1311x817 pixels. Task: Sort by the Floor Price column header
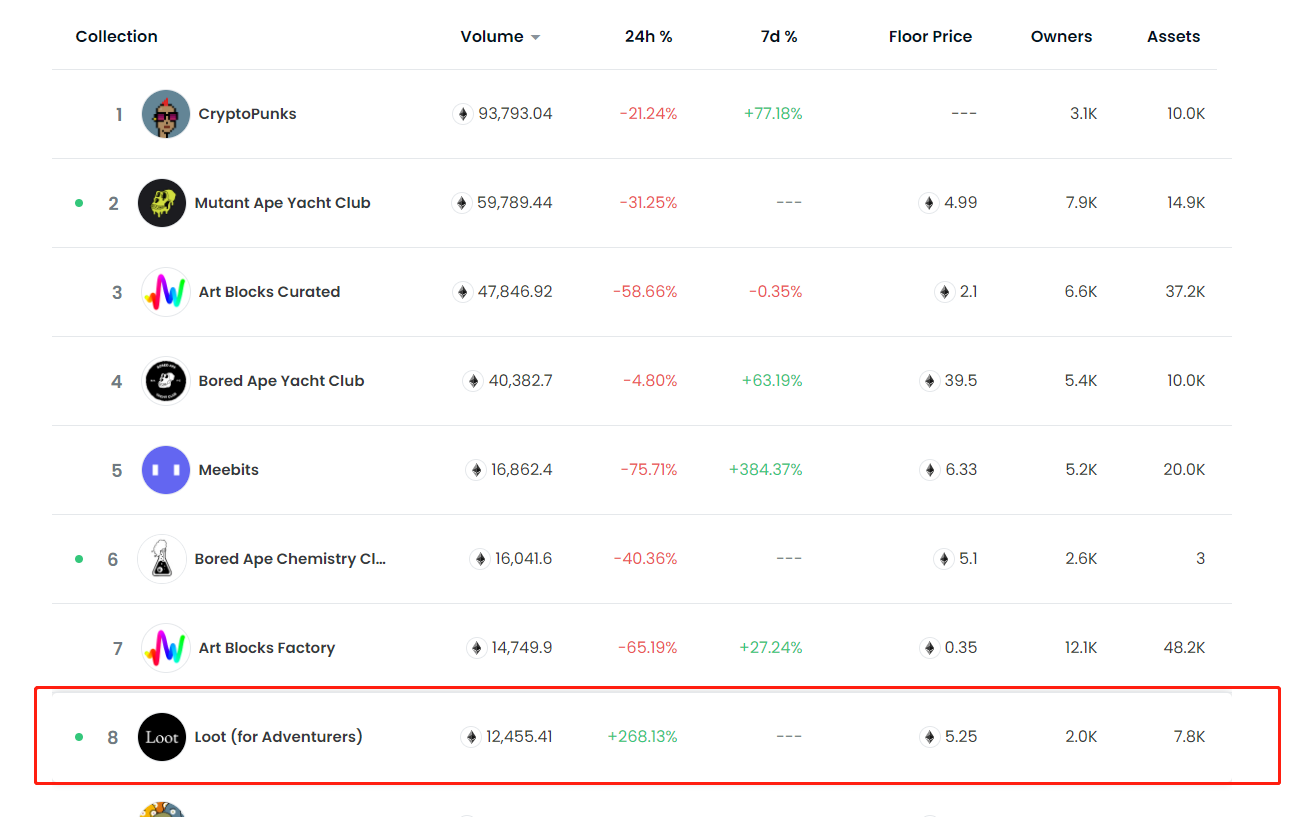tap(930, 36)
